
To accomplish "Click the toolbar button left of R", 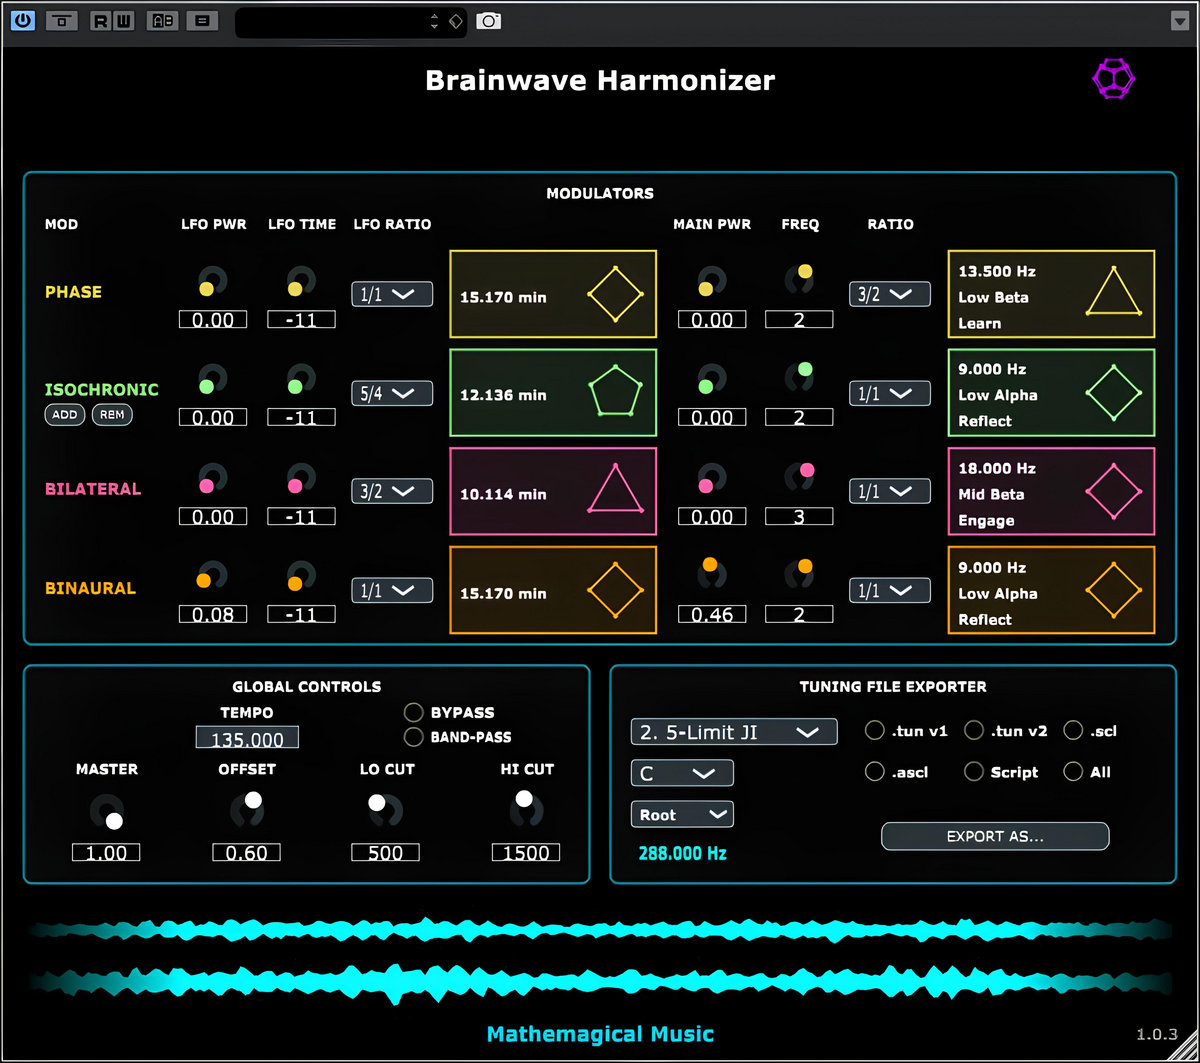I will coord(62,20).
